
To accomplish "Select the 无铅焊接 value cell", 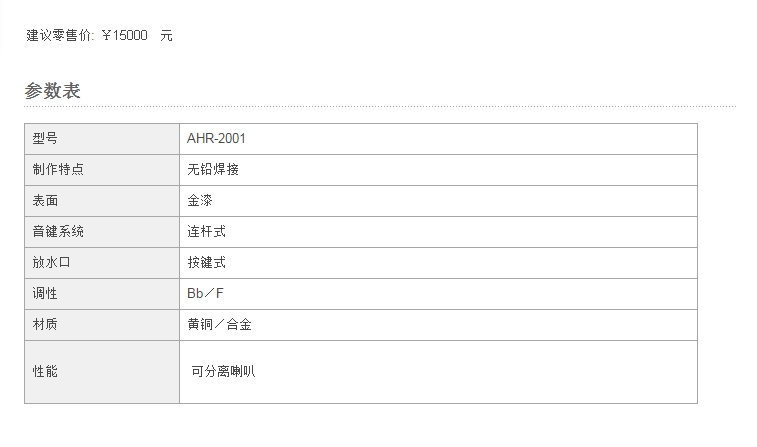I will coord(438,170).
